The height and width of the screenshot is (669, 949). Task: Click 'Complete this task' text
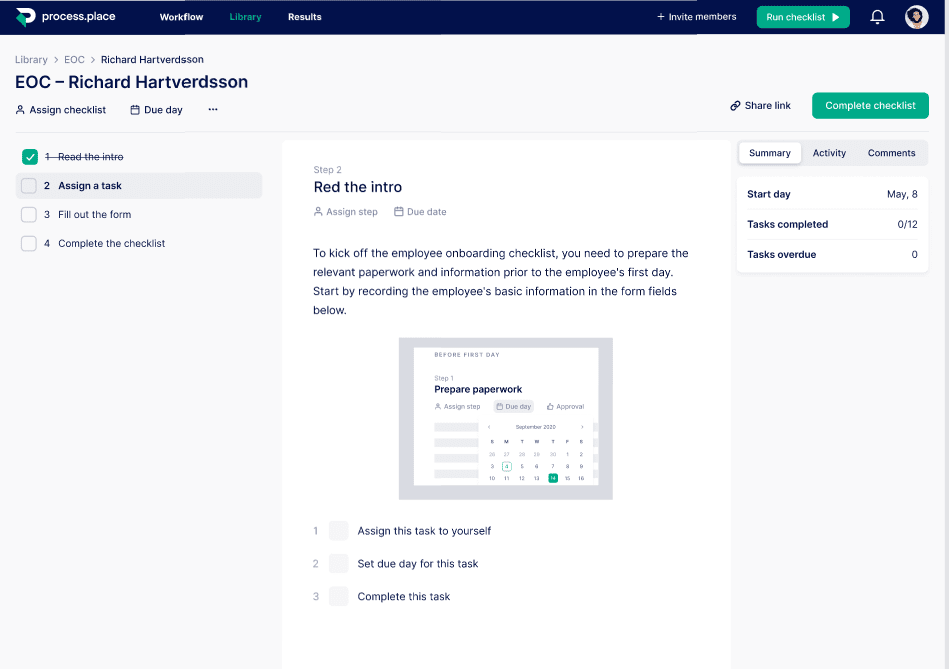point(404,596)
